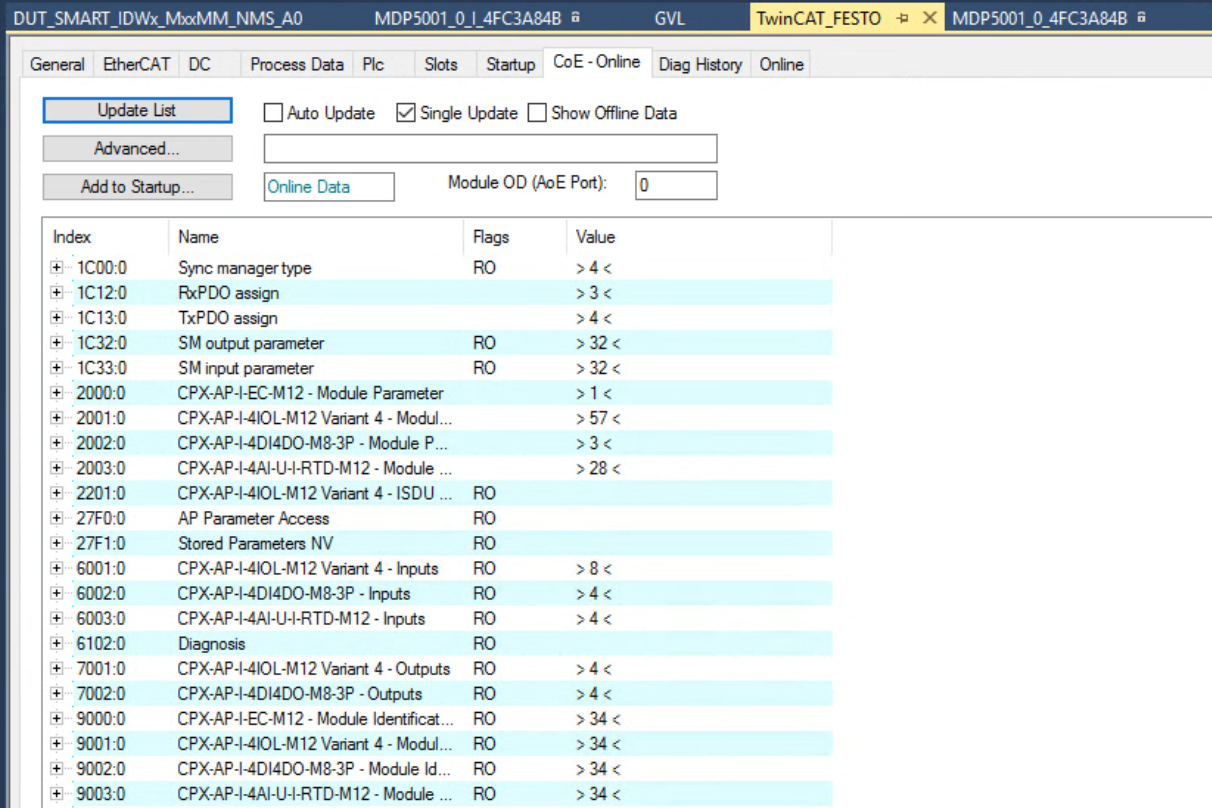Open the GVL document tab
Screen dimensions: 1212x808
tap(670, 18)
